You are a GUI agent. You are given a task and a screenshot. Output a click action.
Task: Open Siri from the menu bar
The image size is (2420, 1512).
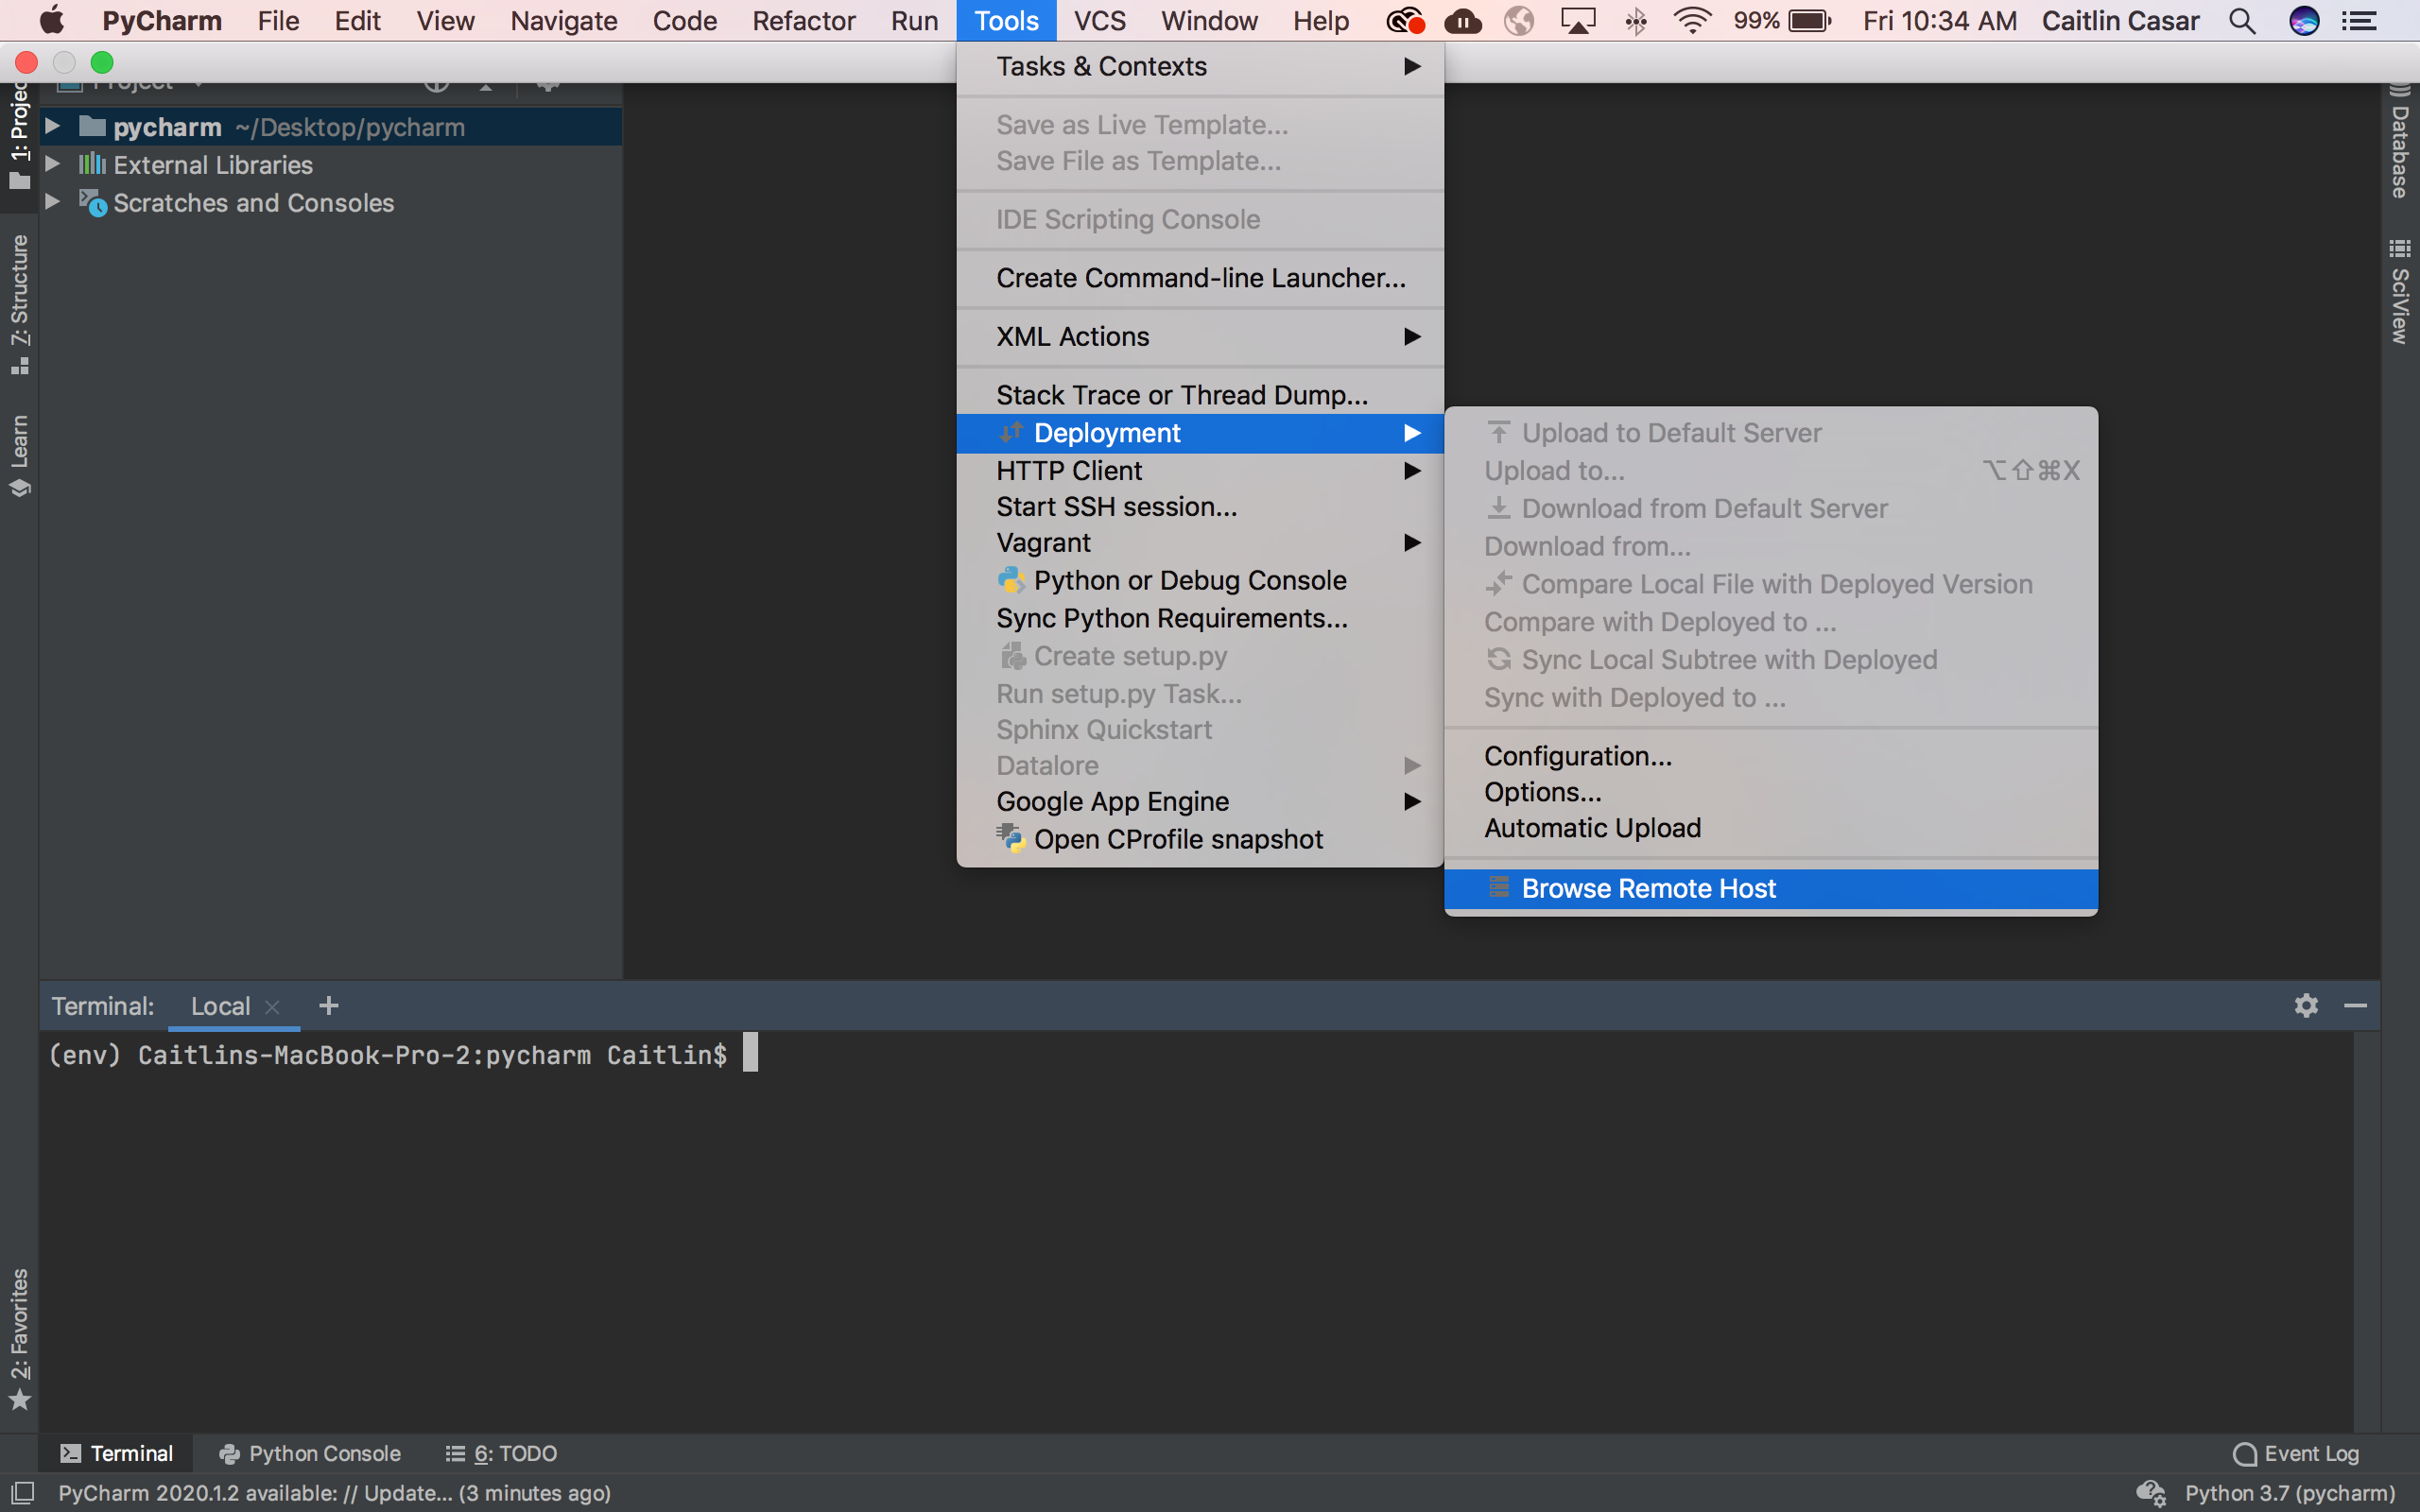2304,21
